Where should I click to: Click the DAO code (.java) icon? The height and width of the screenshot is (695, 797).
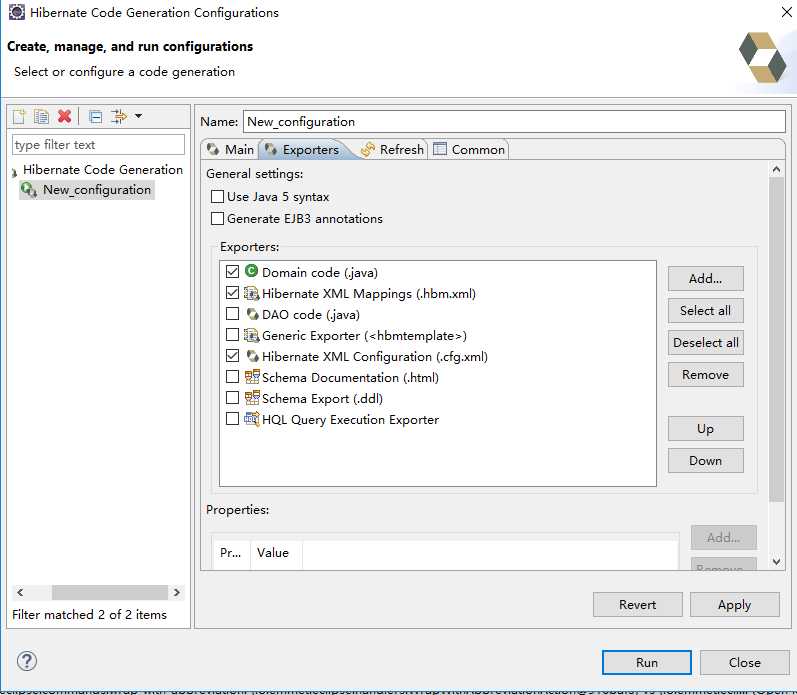pyautogui.click(x=252, y=314)
